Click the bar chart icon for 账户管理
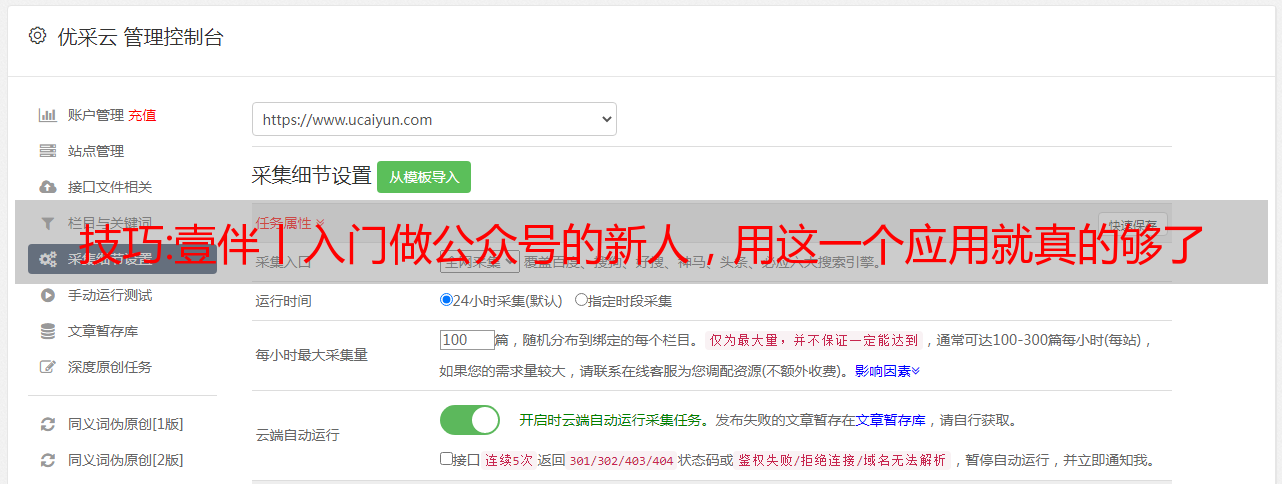 coord(47,115)
